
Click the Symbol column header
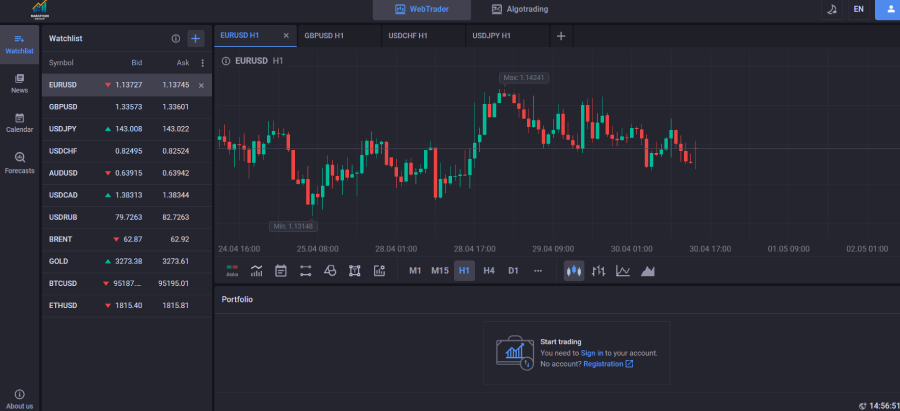pos(61,63)
